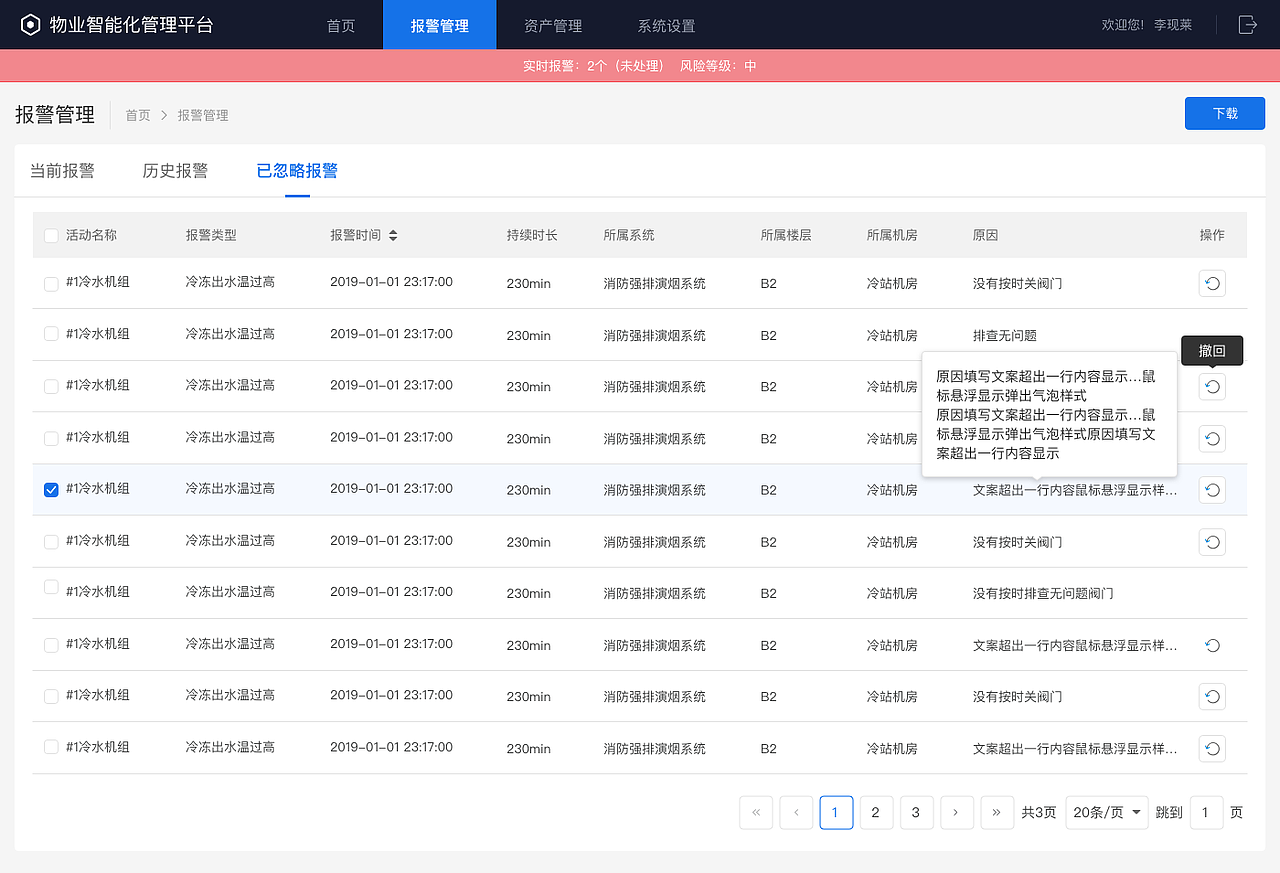Viewport: 1280px width, 873px height.
Task: Click the 撤回 icon on the last table row
Action: [x=1212, y=748]
